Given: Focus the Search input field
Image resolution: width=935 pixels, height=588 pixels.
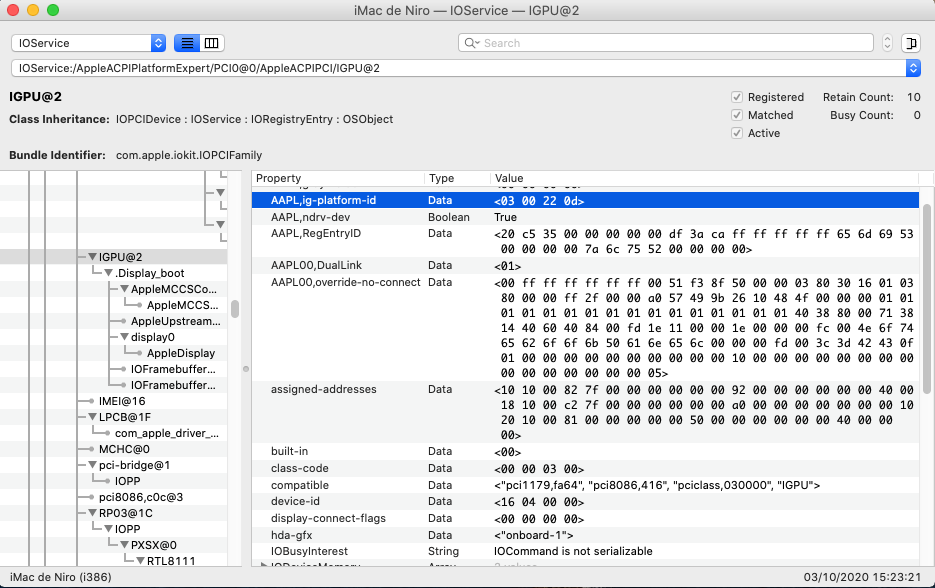Looking at the screenshot, I should click(665, 43).
